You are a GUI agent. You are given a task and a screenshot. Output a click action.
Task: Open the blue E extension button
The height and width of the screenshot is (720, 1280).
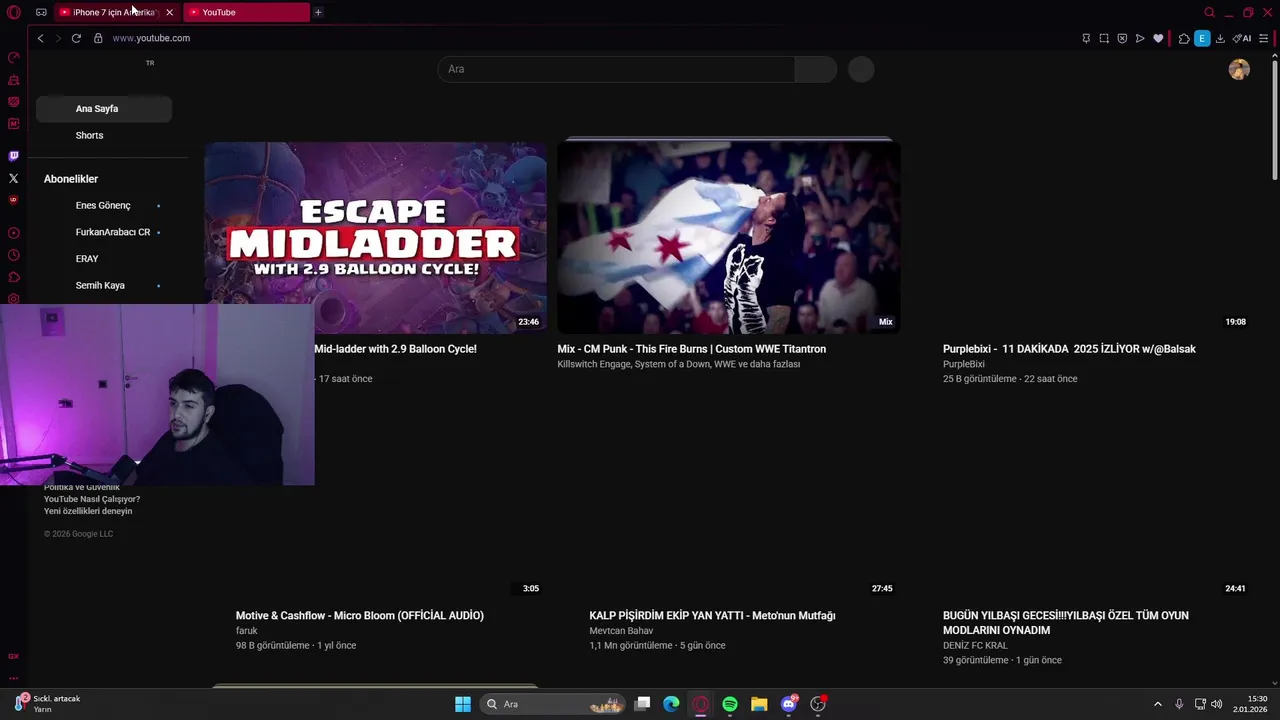pyautogui.click(x=1202, y=38)
